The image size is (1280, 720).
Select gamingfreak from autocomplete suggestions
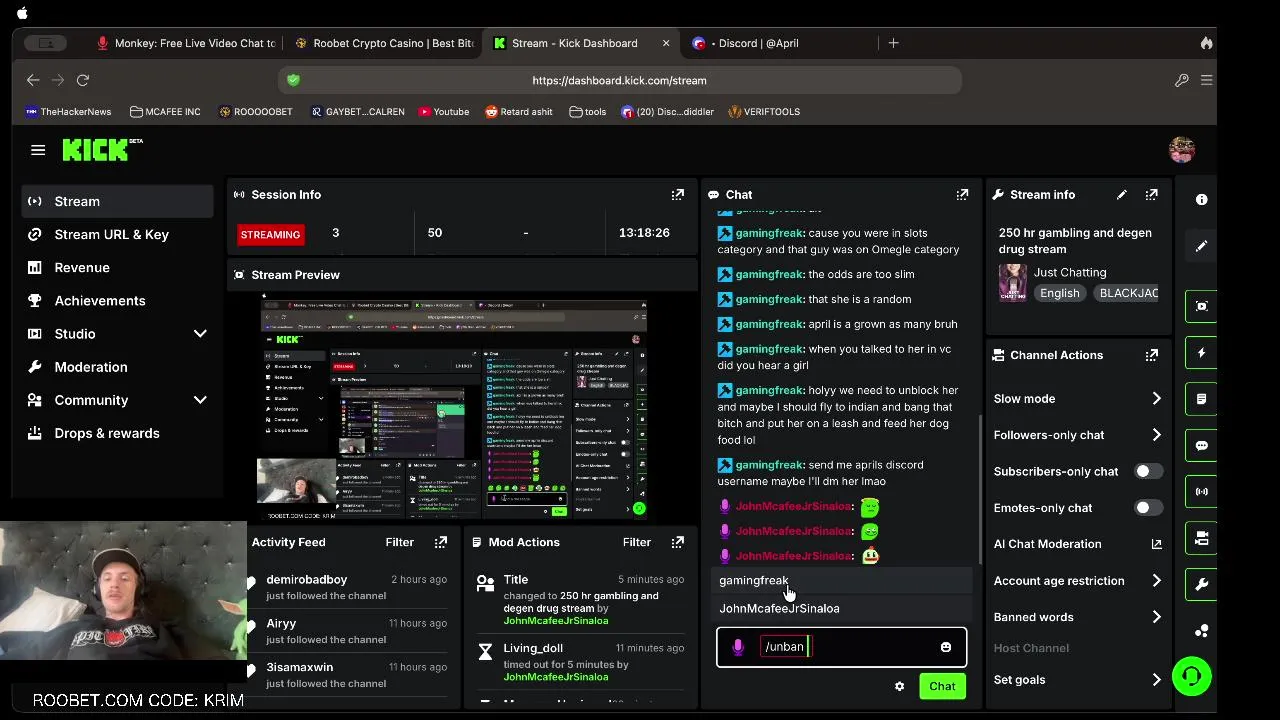pyautogui.click(x=844, y=580)
